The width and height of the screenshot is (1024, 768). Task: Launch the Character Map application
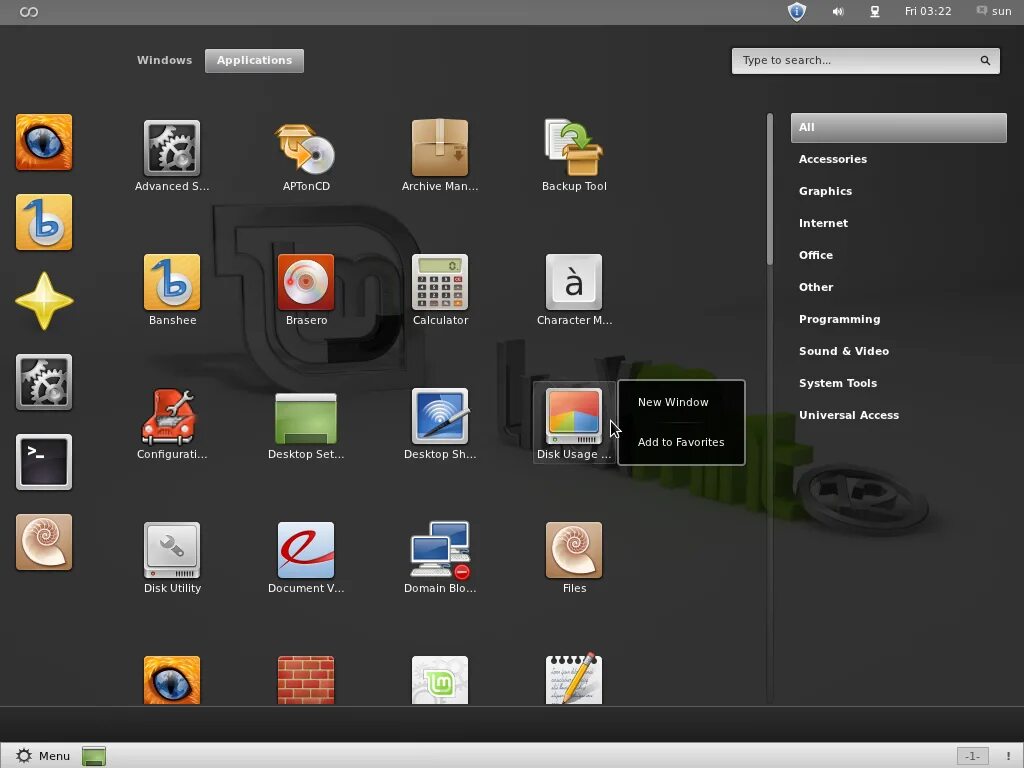tap(574, 289)
